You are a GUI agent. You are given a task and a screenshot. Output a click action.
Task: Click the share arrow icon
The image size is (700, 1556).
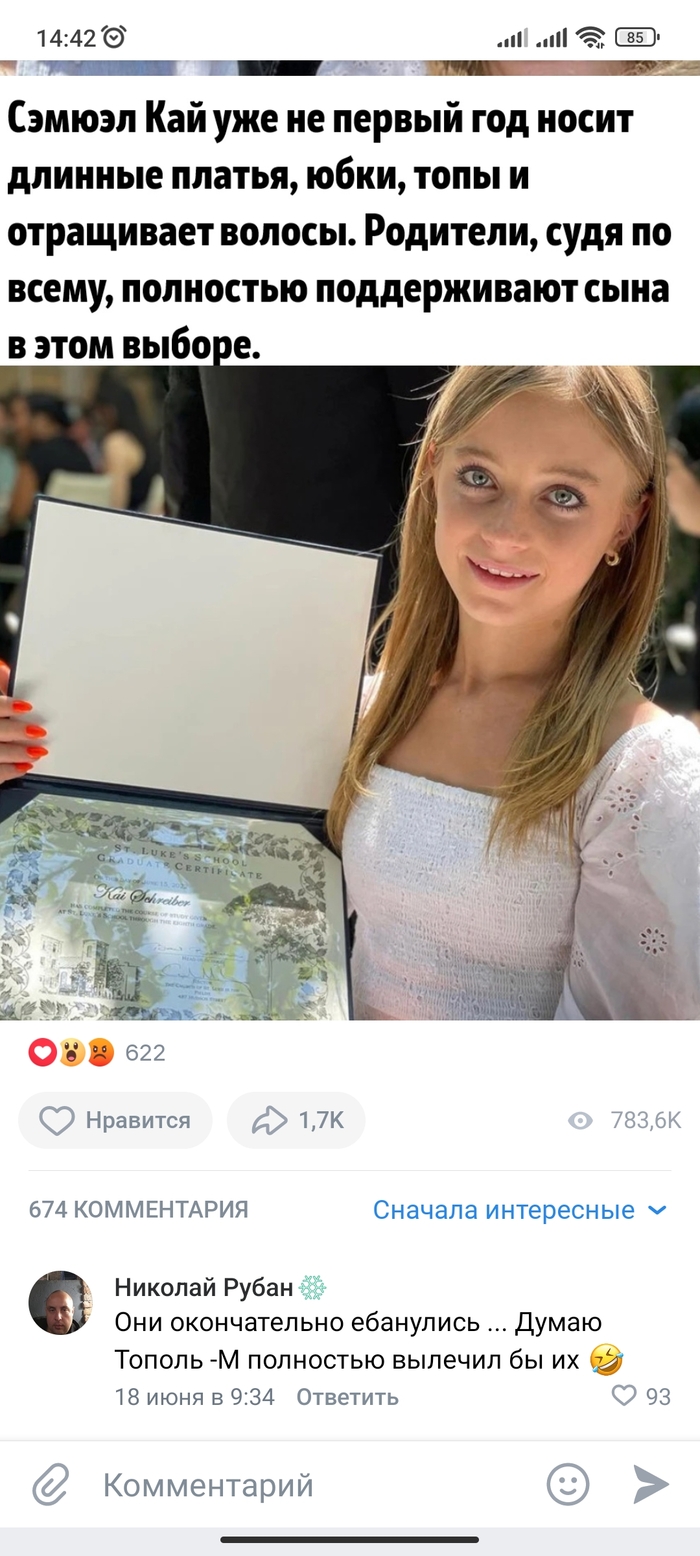[268, 1121]
